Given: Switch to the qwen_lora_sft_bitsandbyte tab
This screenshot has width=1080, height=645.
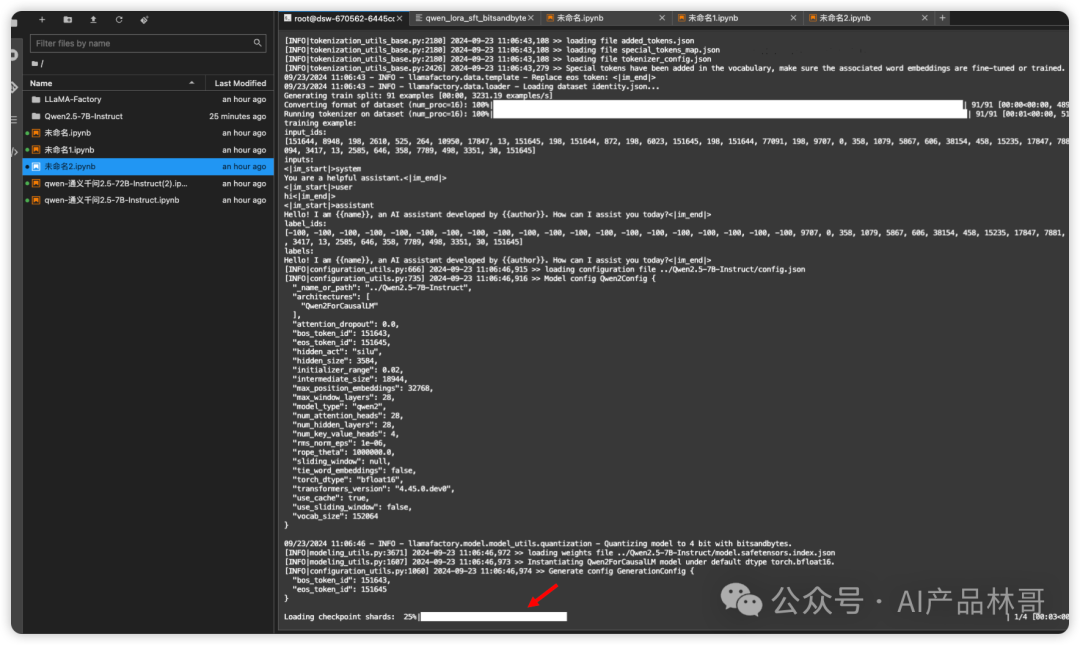Looking at the screenshot, I should [476, 19].
